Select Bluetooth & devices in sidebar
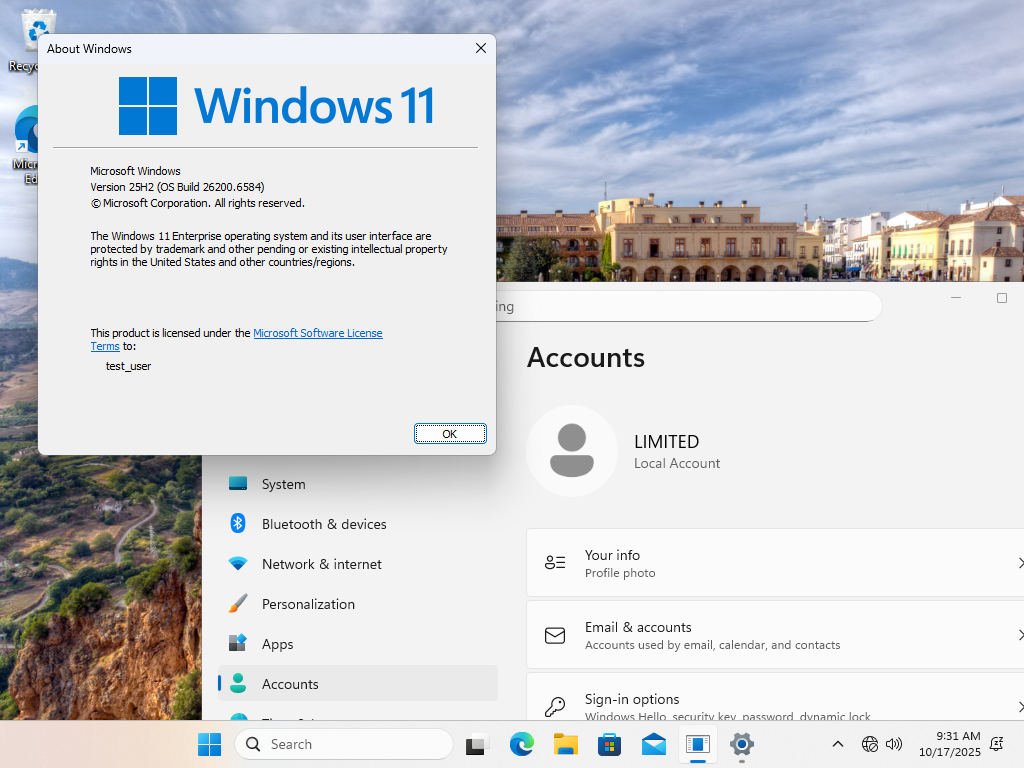 click(323, 524)
